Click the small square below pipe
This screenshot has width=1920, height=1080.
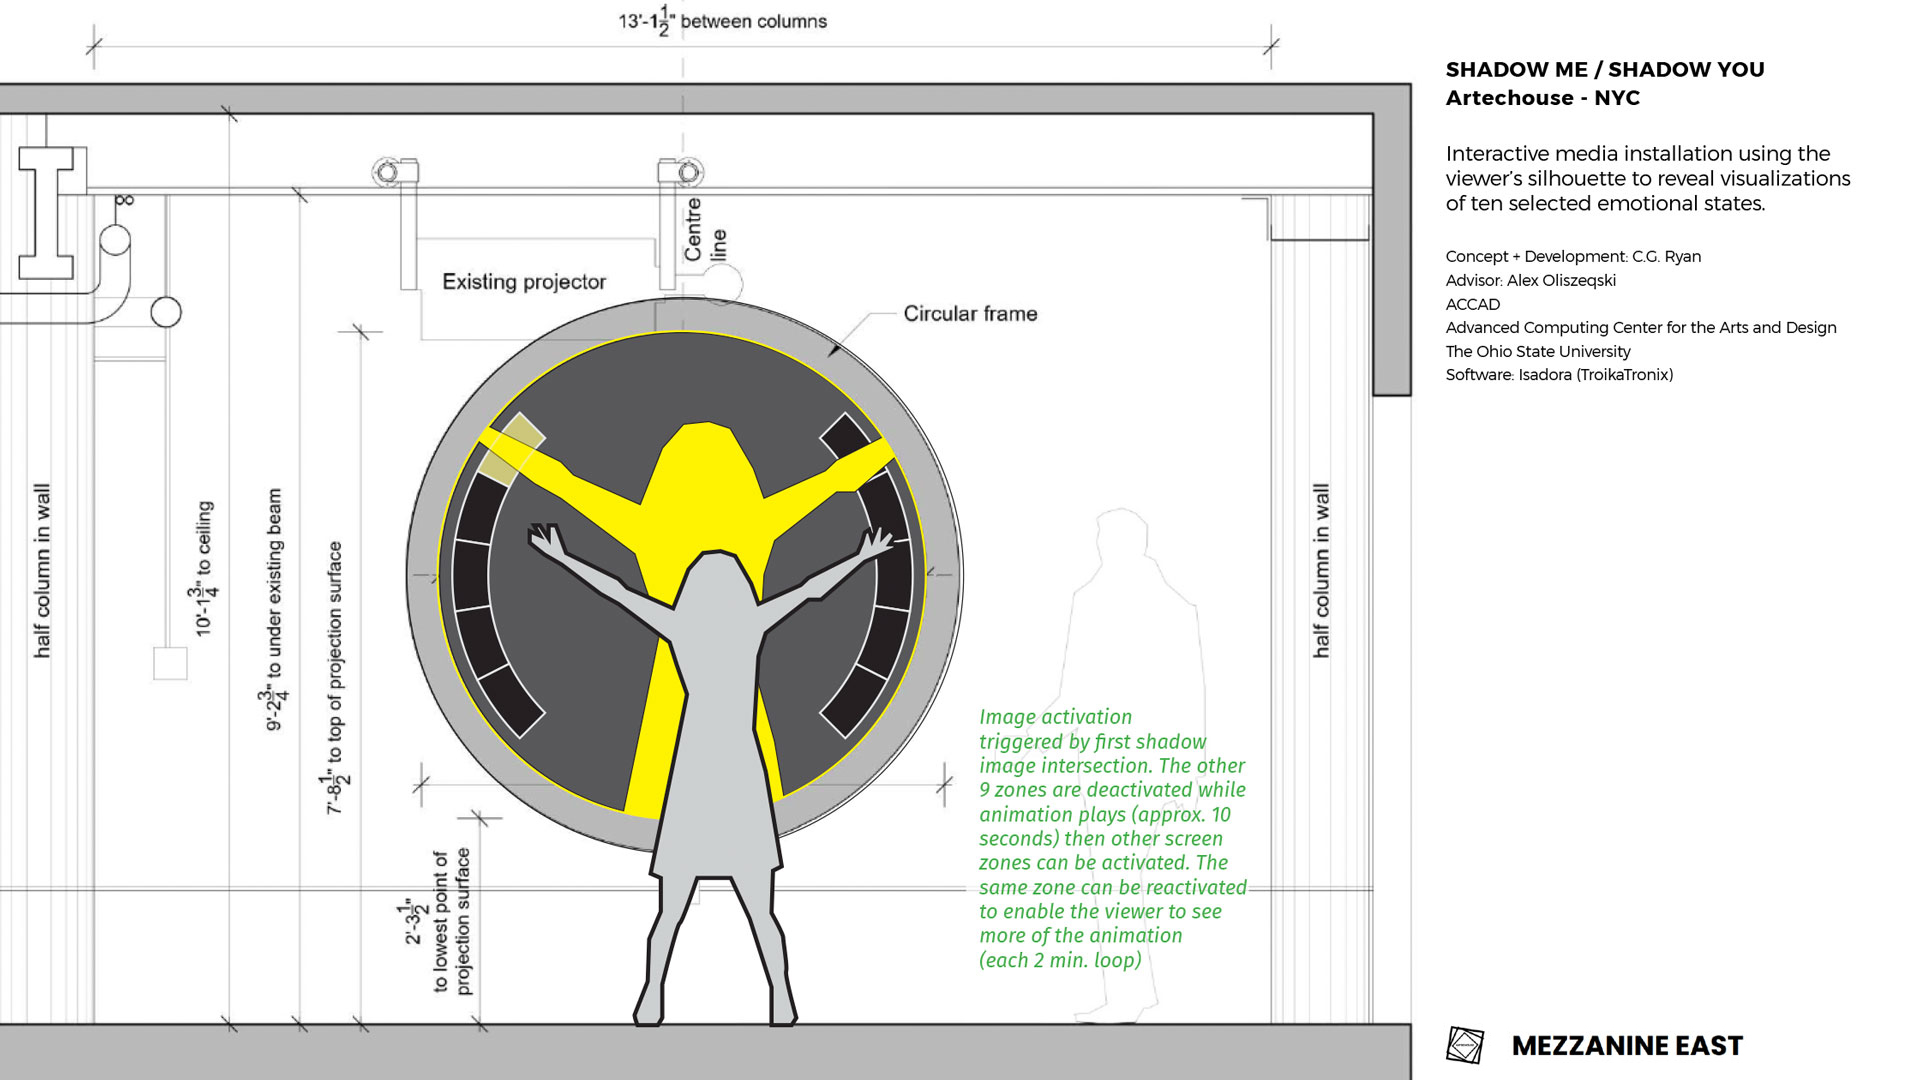170,664
